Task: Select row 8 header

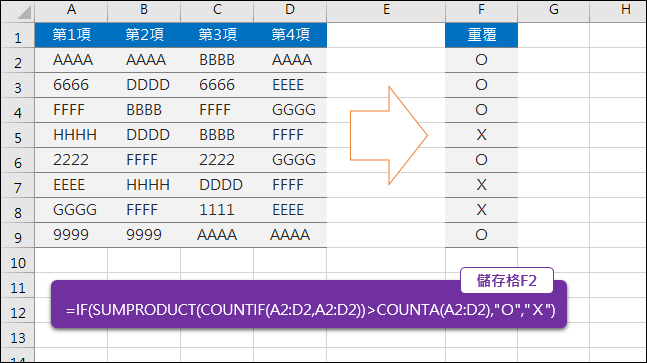Action: [x=18, y=210]
